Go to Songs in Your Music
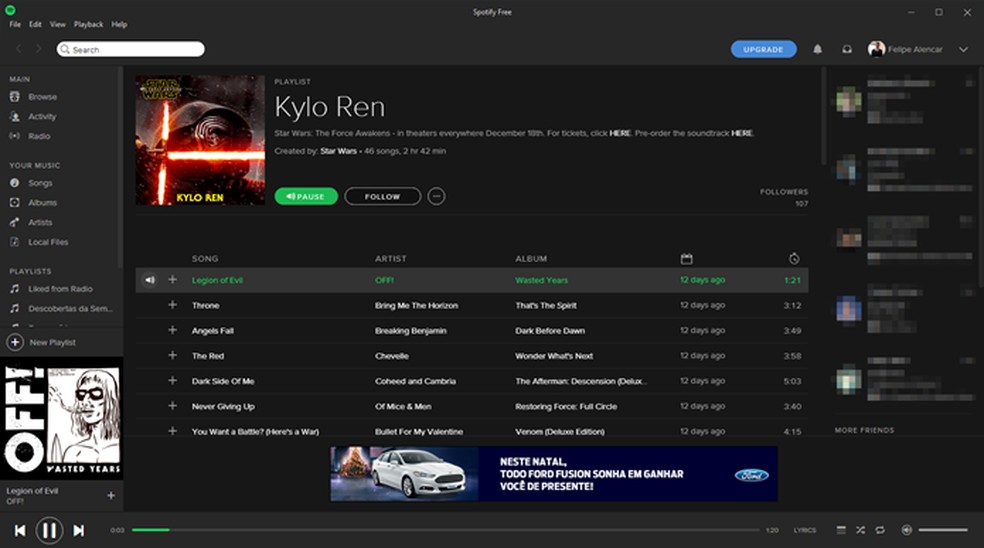This screenshot has height=548, width=984. (x=40, y=183)
